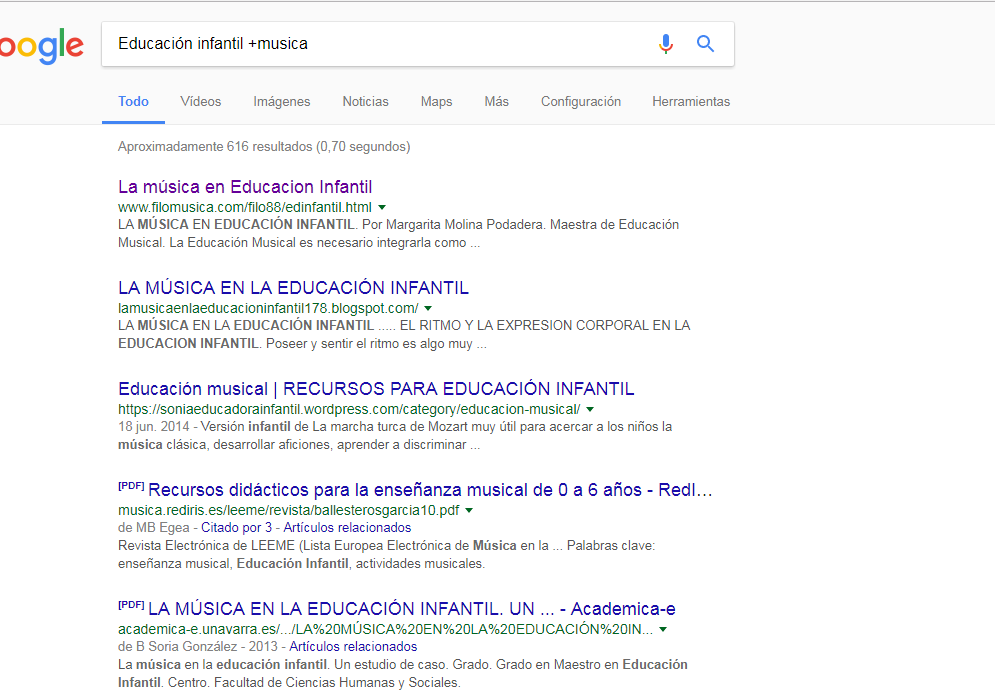Switch to the Imágenes tab
Image resolution: width=995 pixels, height=696 pixels.
(282, 102)
